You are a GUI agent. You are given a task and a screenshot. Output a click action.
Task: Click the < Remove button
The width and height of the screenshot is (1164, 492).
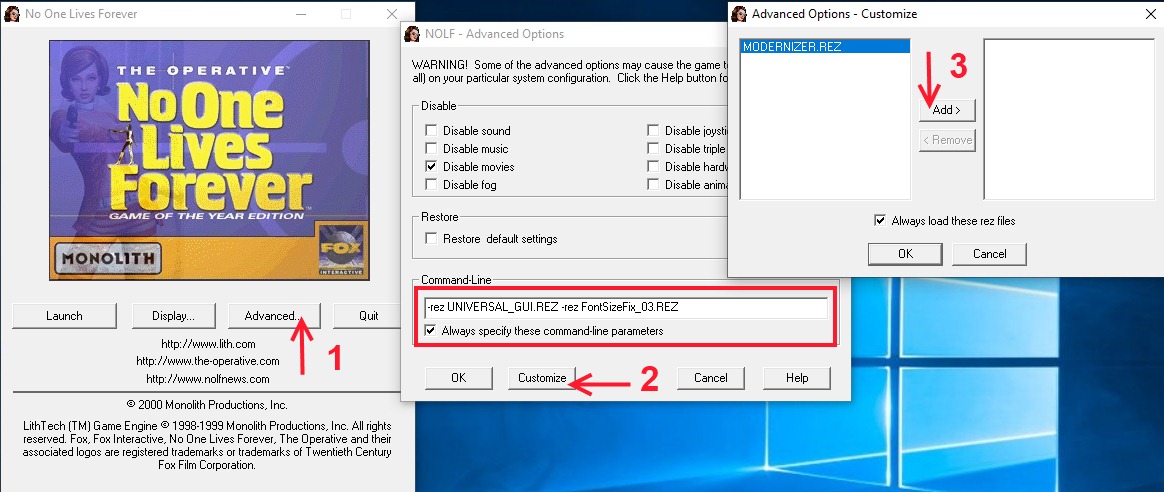(x=946, y=140)
